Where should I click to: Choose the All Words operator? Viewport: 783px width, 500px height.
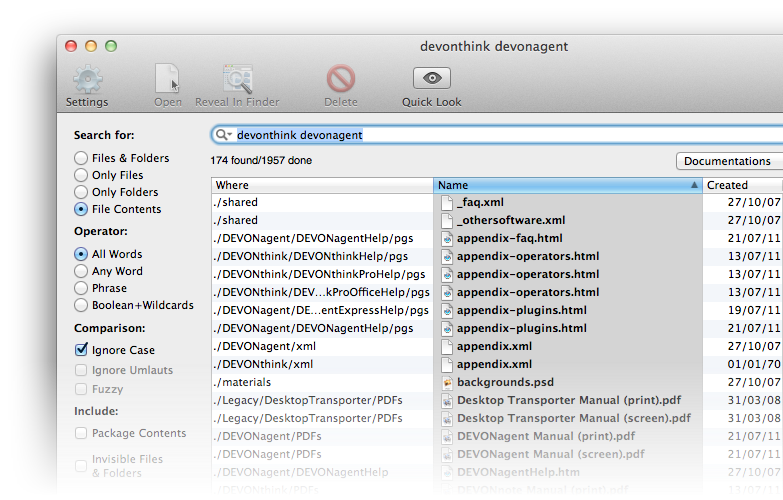click(81, 254)
